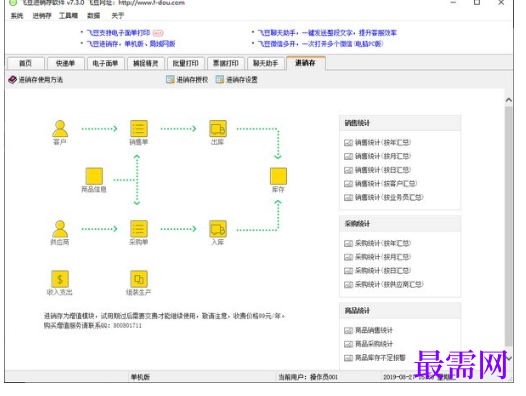The height and width of the screenshot is (396, 526).
Task: Open chart icon for 商品库存不足报警
Action: [x=349, y=358]
